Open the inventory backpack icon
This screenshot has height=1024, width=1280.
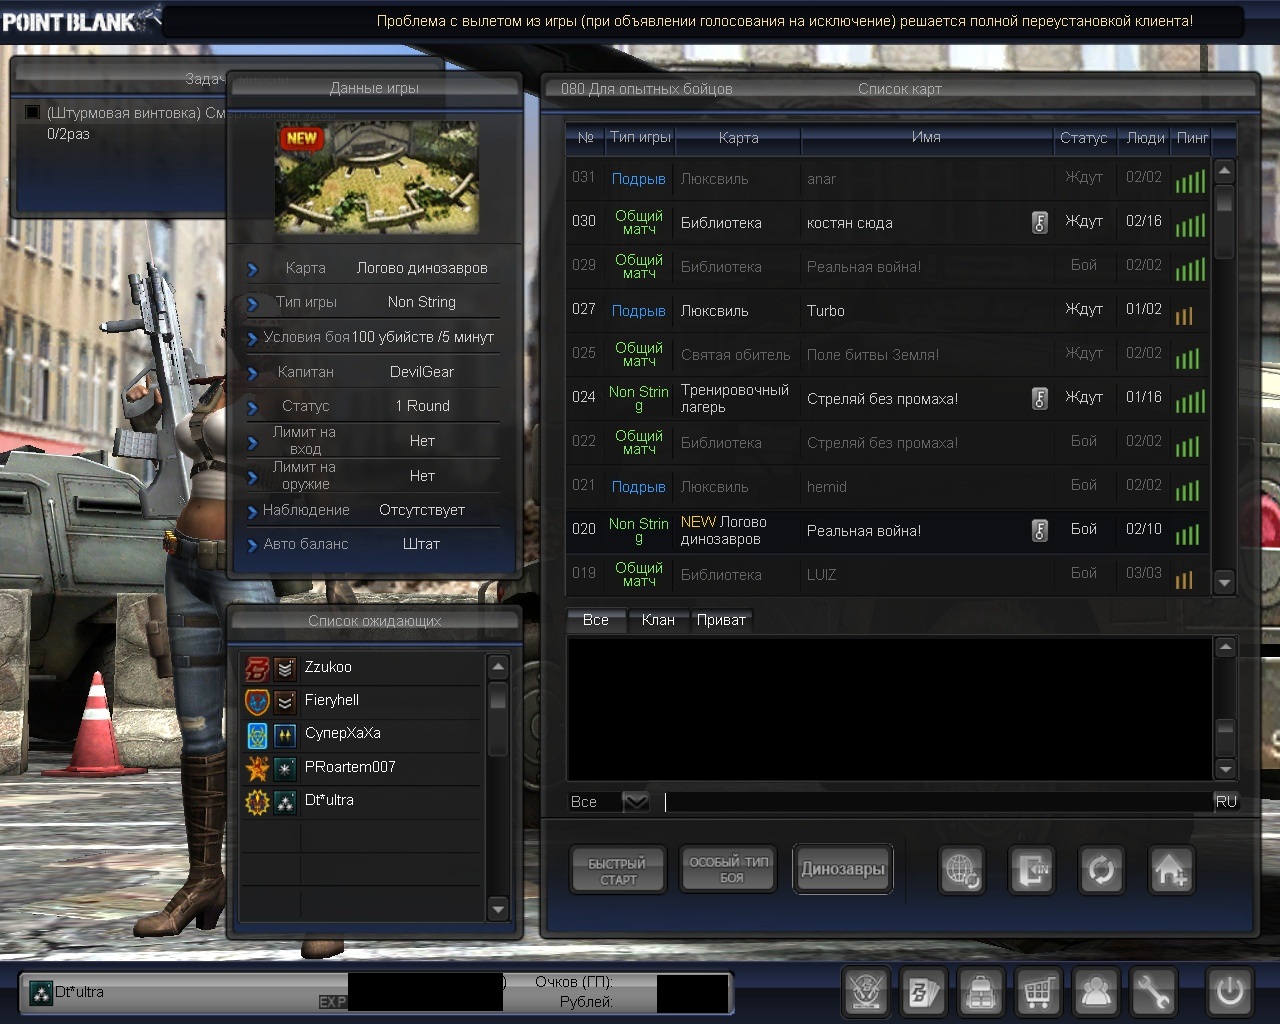pyautogui.click(x=981, y=992)
